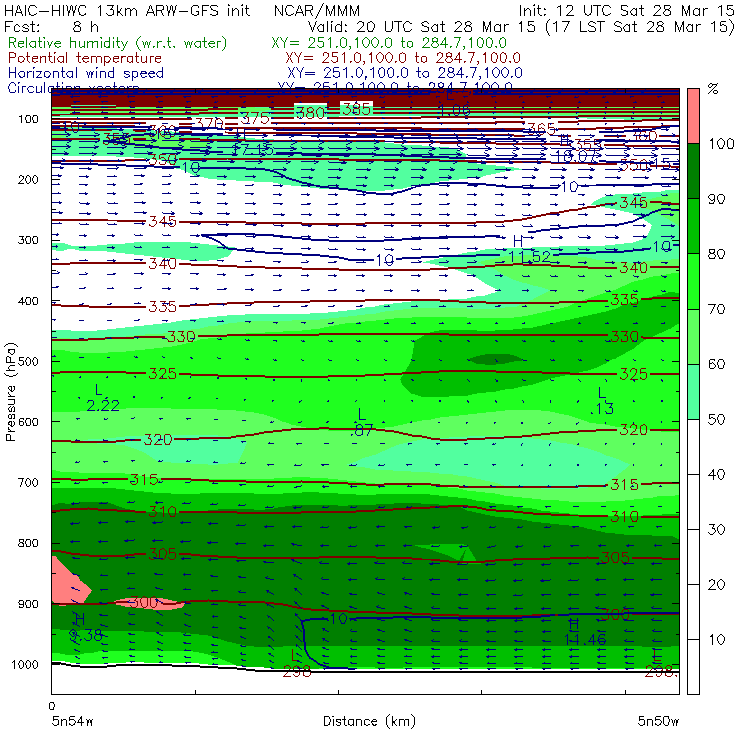740x740 pixels.
Task: Click the 'Distance (km)' axis title
Action: click(369, 721)
